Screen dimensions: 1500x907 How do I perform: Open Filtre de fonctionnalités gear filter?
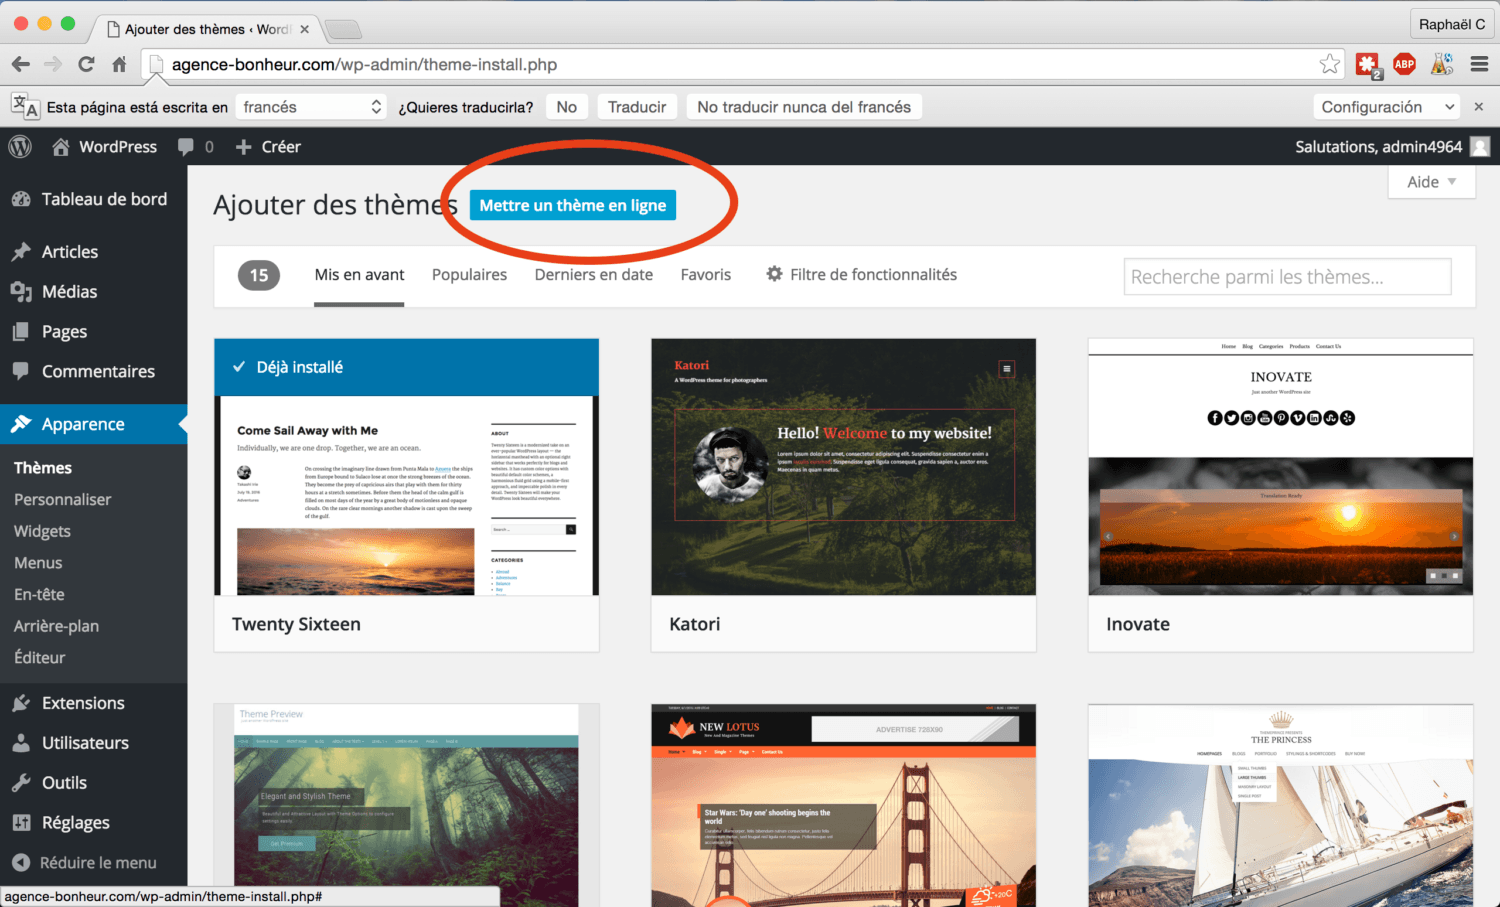861,274
